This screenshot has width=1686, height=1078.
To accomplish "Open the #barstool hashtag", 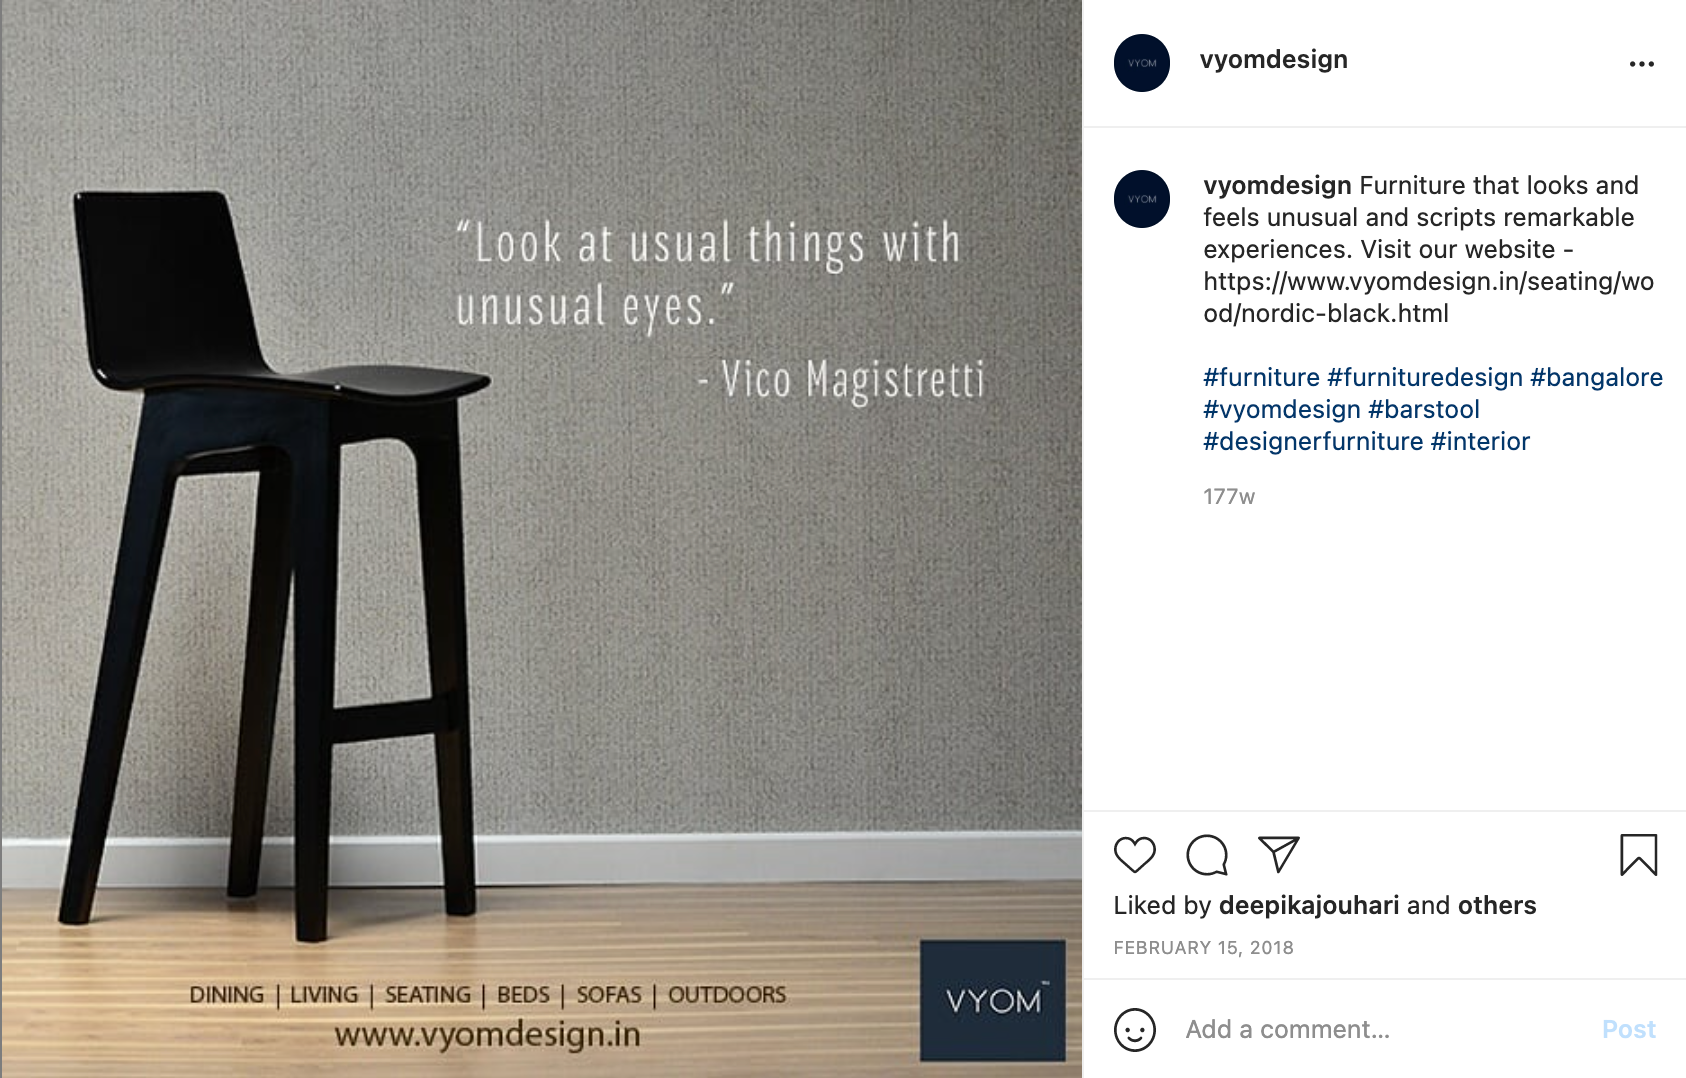I will (1423, 410).
